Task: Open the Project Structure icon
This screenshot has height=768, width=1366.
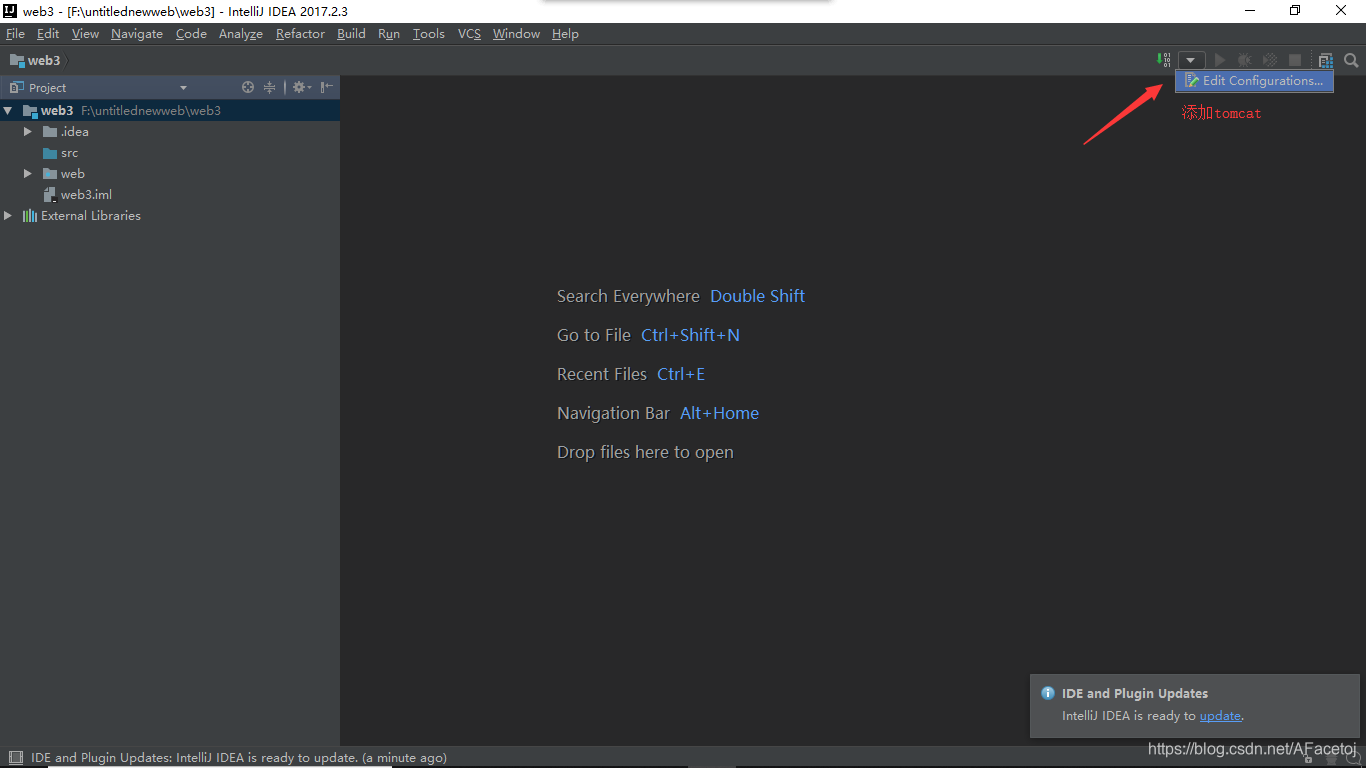Action: click(x=1326, y=61)
